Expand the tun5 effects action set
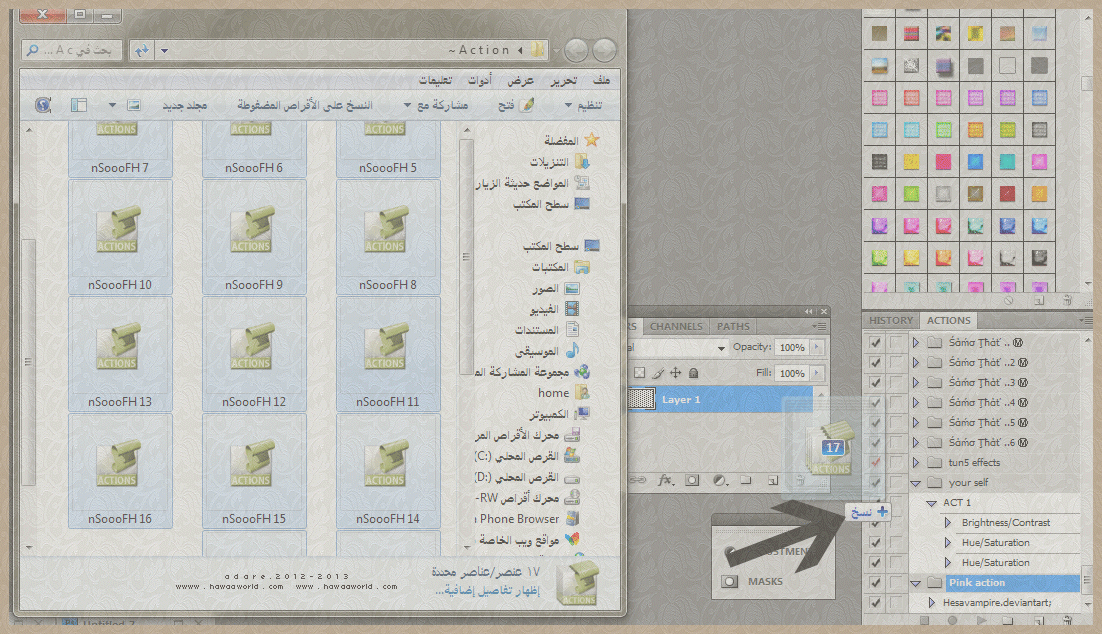 916,462
